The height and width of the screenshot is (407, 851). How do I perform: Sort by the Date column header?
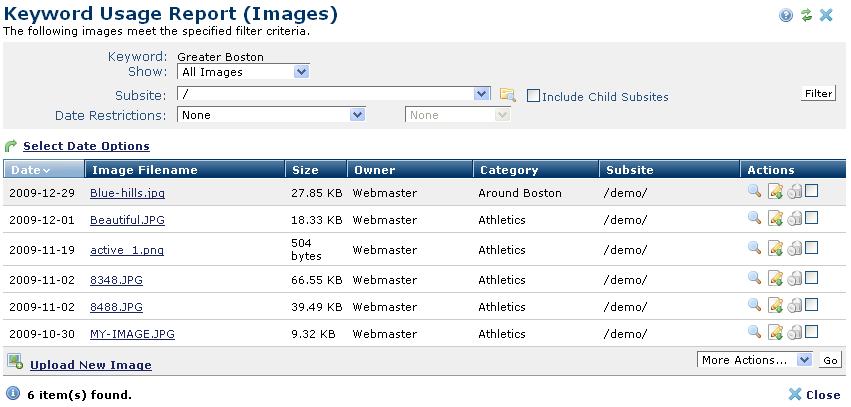pos(30,170)
